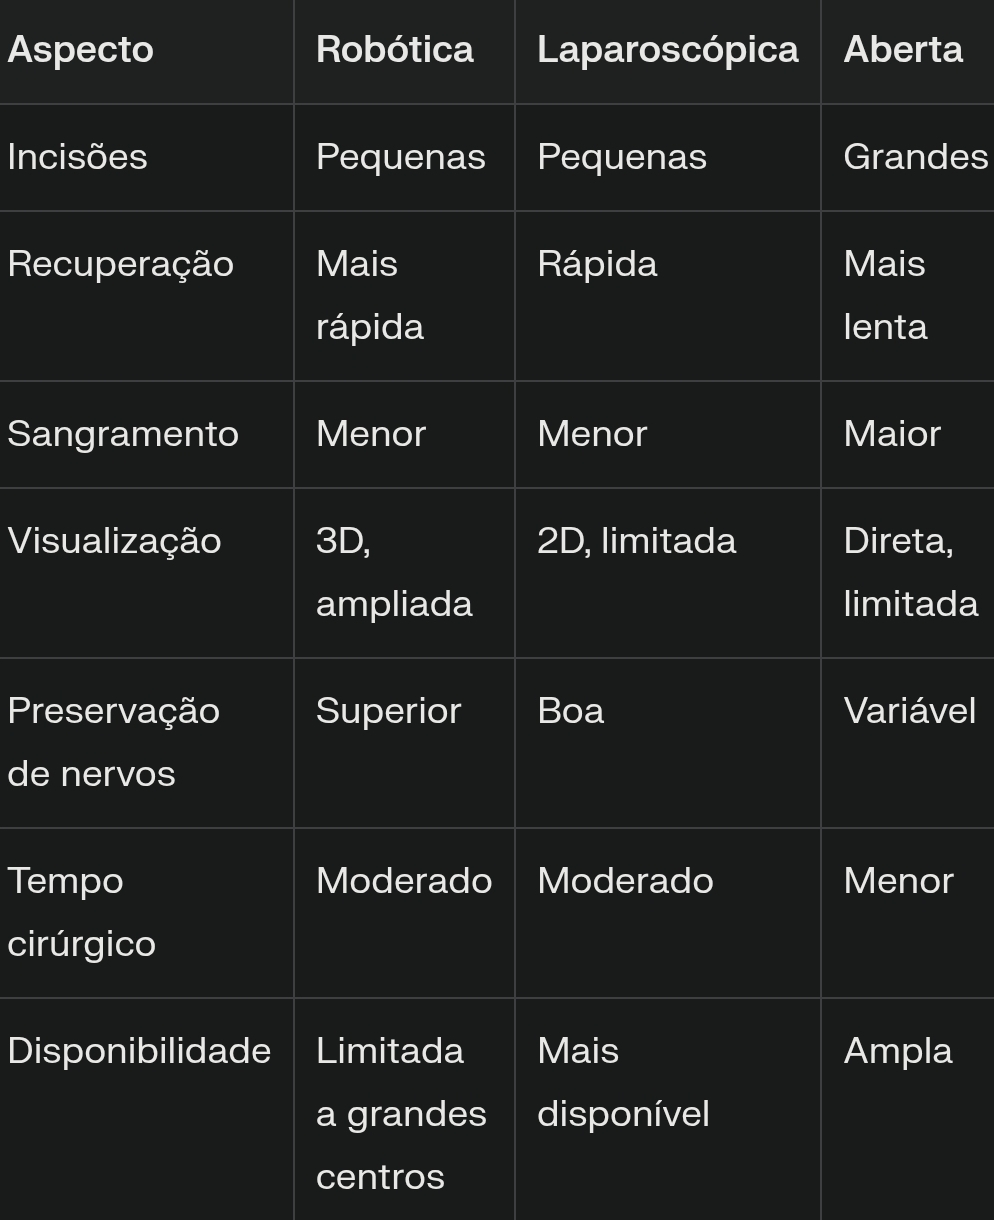
Task: Click the Visualização row label
Action: point(114,541)
